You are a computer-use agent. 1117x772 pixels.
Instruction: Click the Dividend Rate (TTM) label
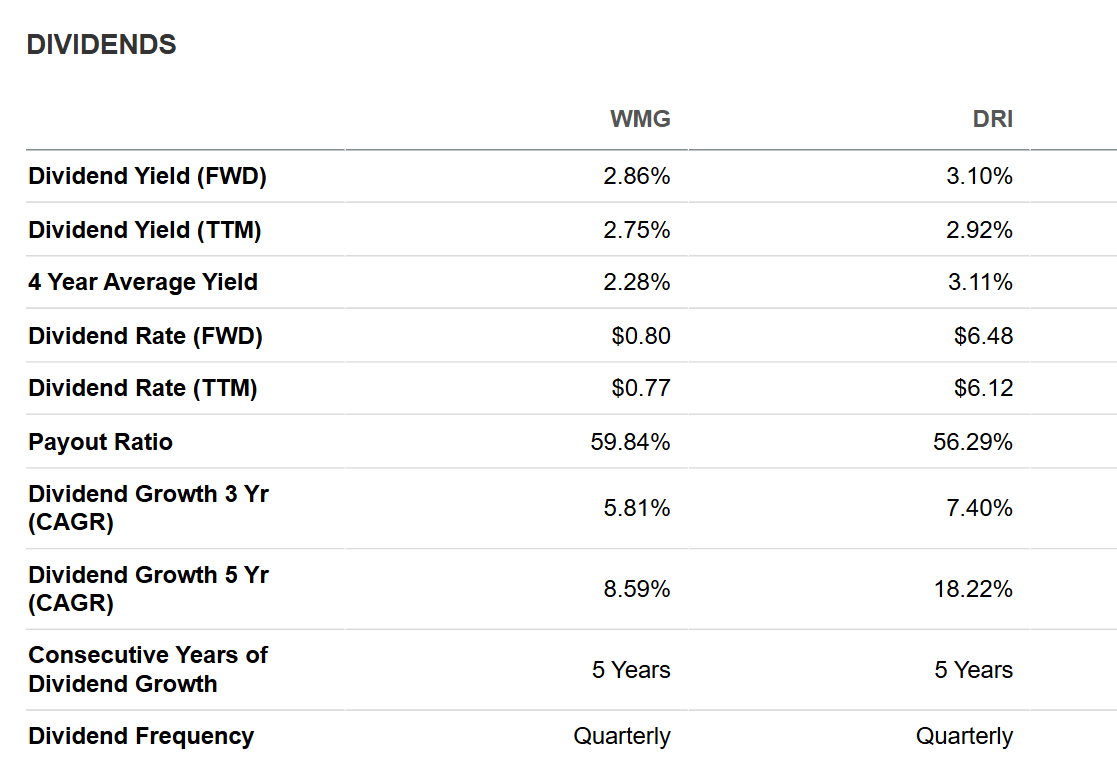142,388
